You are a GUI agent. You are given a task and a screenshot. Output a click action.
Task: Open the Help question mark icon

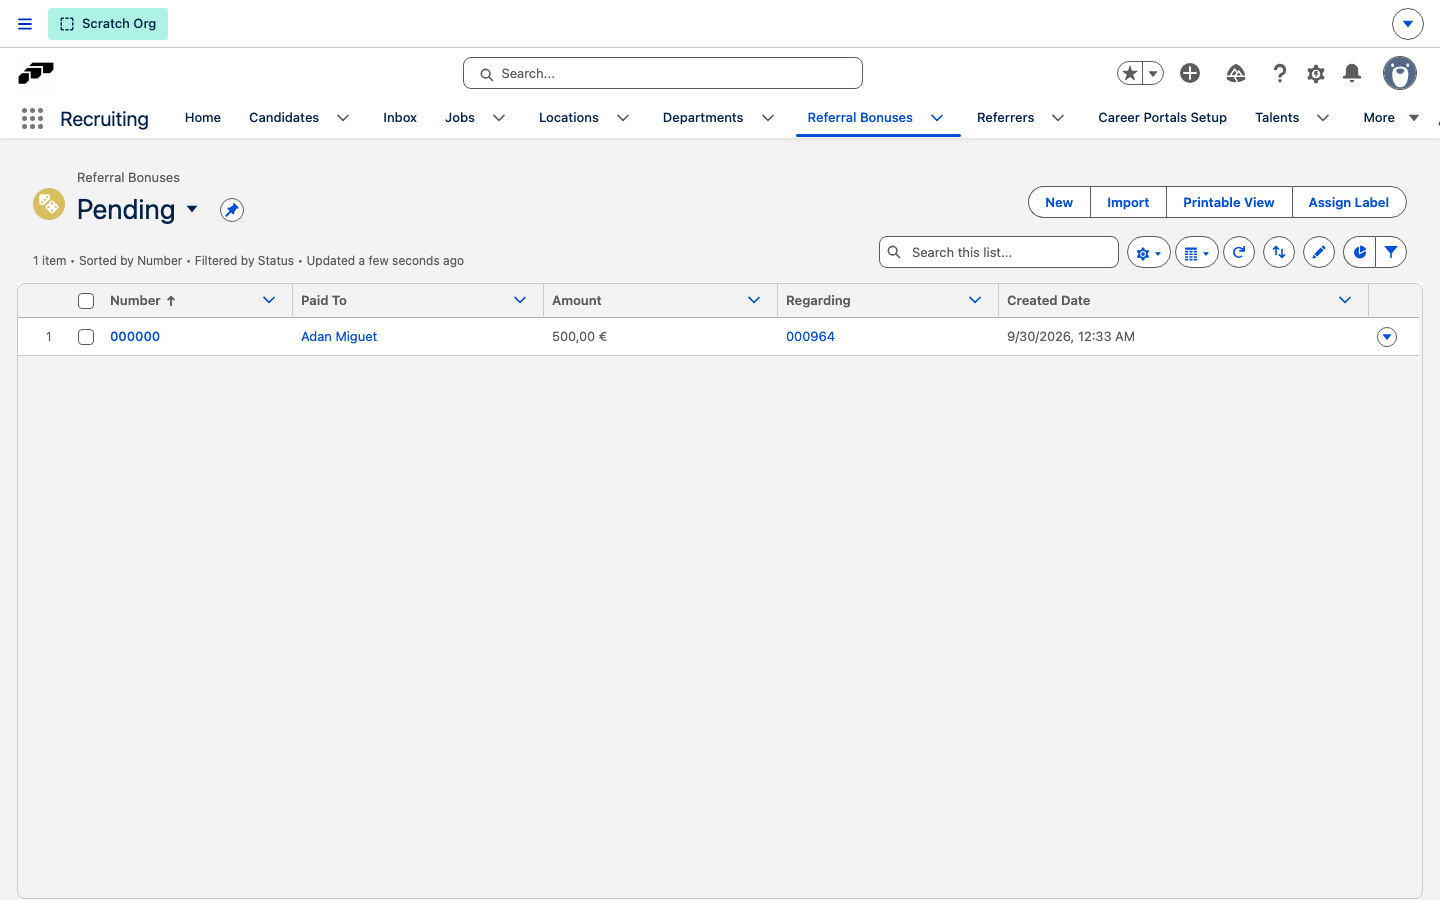[1279, 73]
